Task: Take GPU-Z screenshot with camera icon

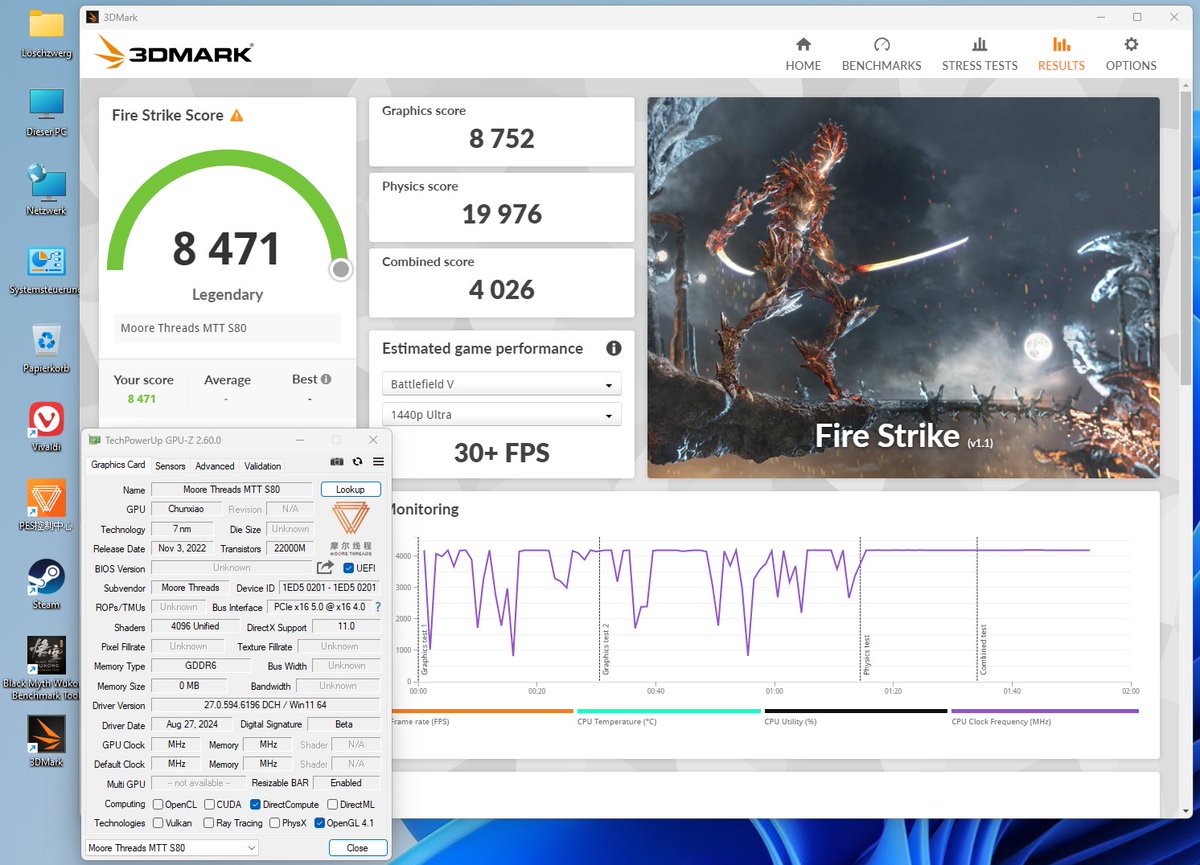Action: [337, 462]
